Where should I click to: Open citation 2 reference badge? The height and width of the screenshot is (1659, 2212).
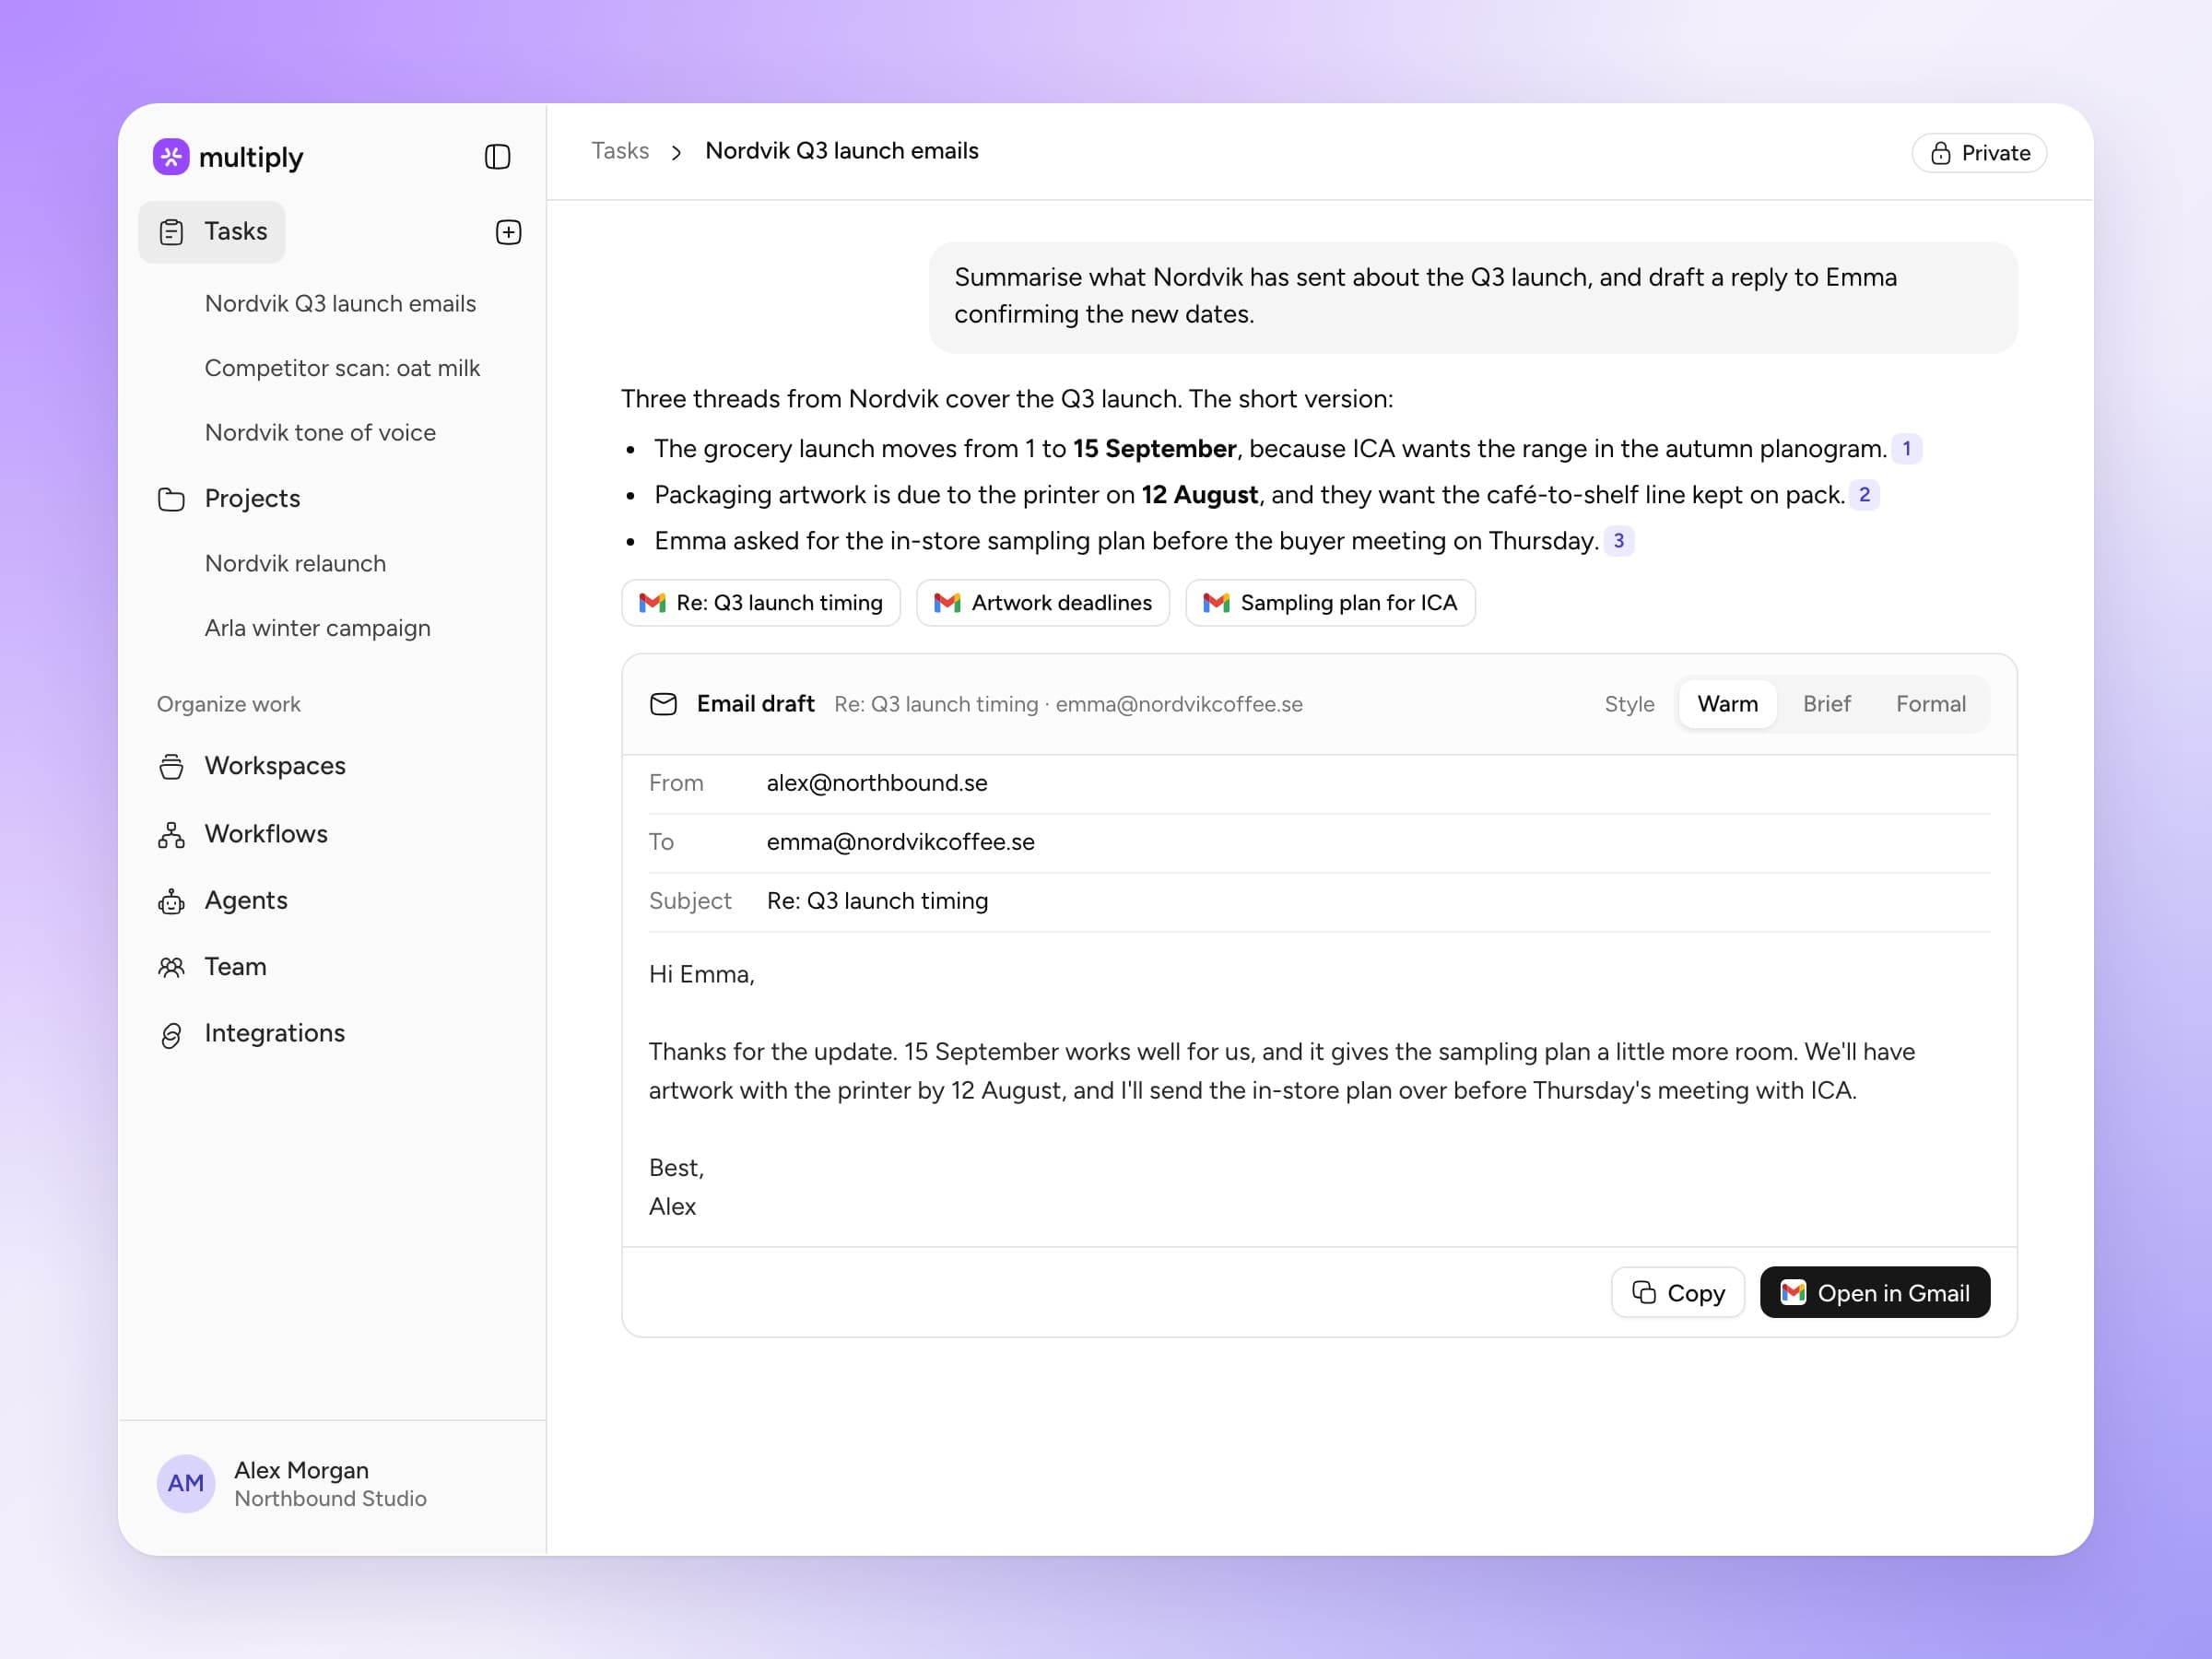tap(1864, 495)
